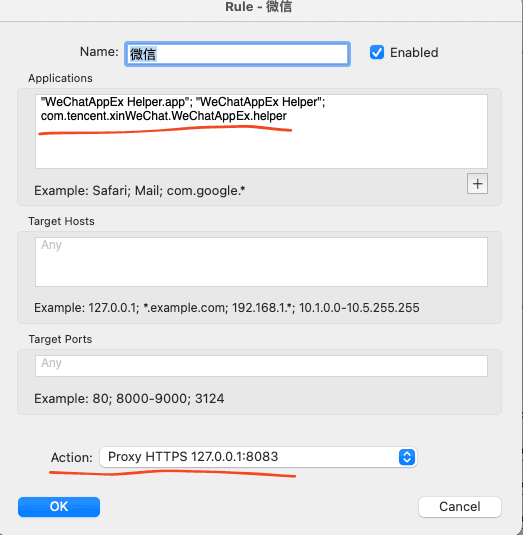Viewport: 523px width, 535px height.
Task: Click the Action label
Action: [x=72, y=458]
